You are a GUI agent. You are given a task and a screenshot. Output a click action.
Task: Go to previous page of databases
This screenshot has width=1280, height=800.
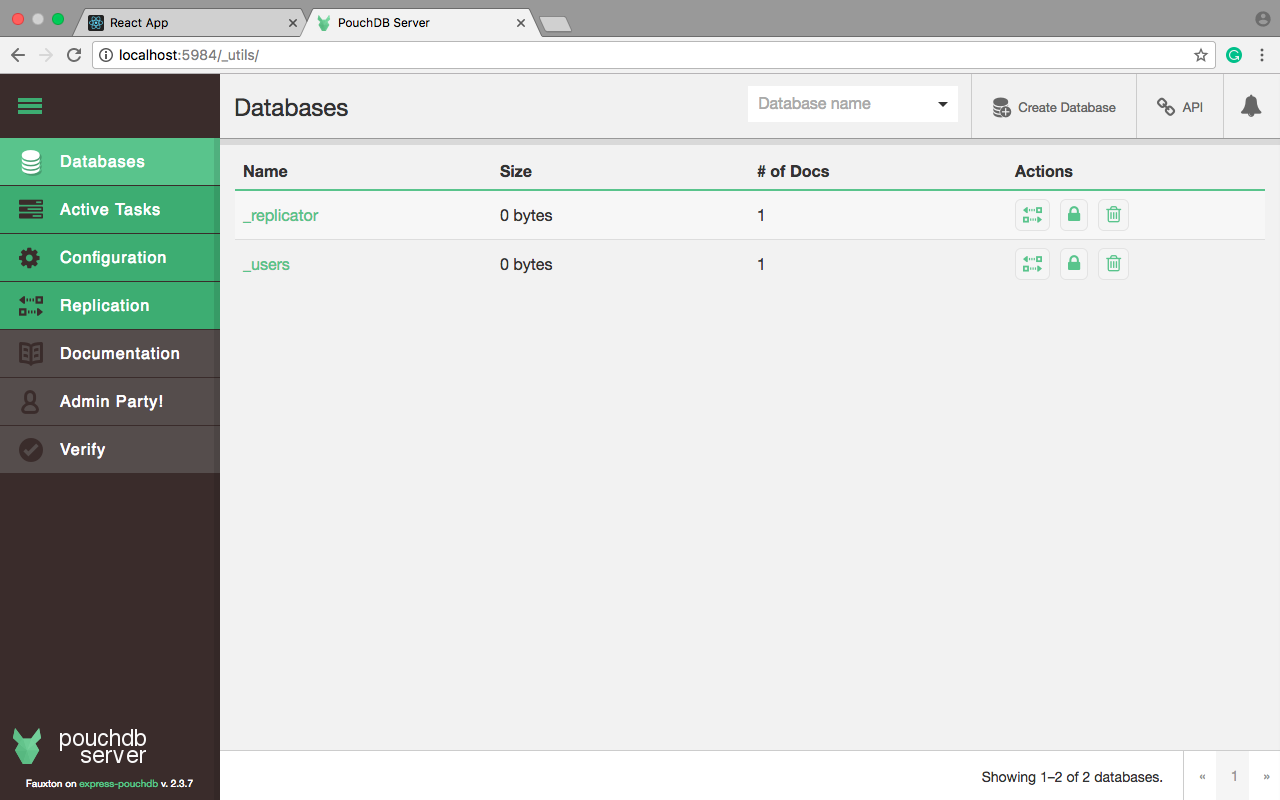pos(1201,776)
